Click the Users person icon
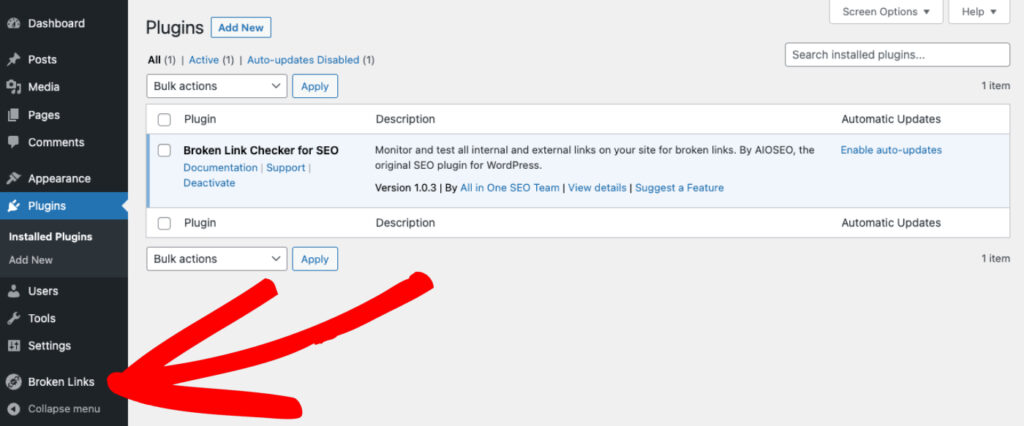The image size is (1024, 426). click(x=14, y=291)
